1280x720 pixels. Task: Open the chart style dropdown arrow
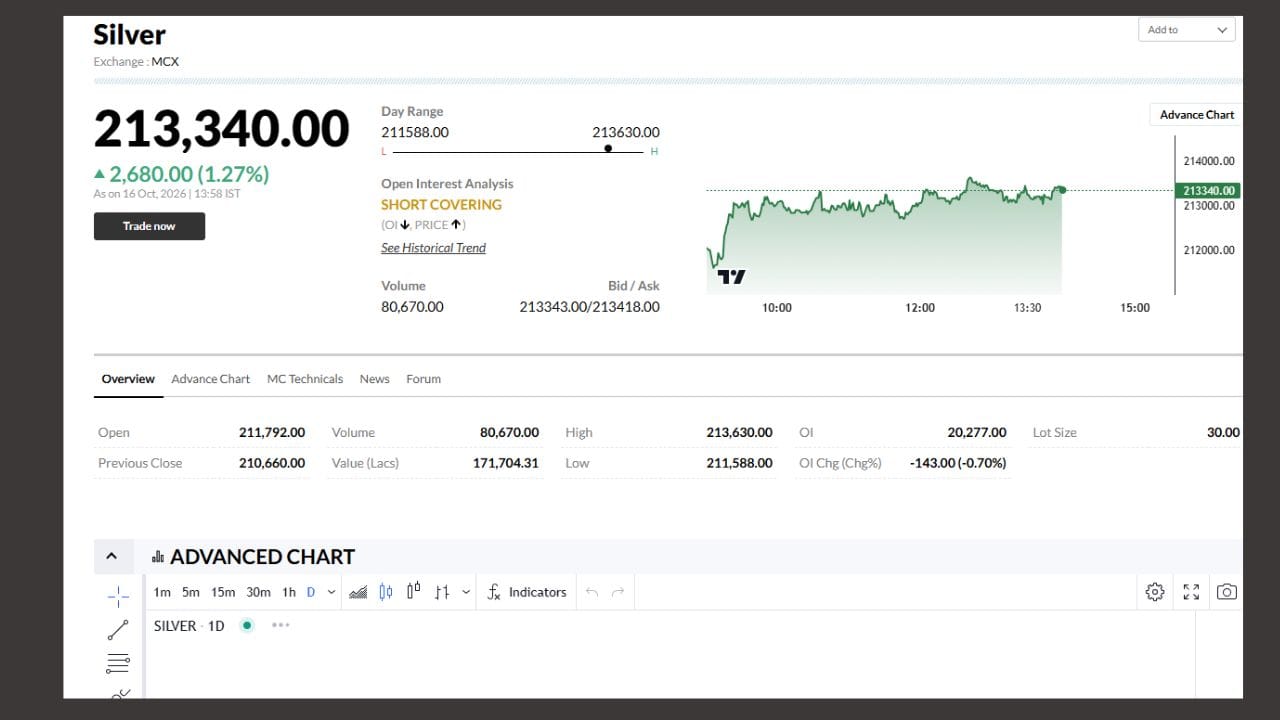click(466, 592)
